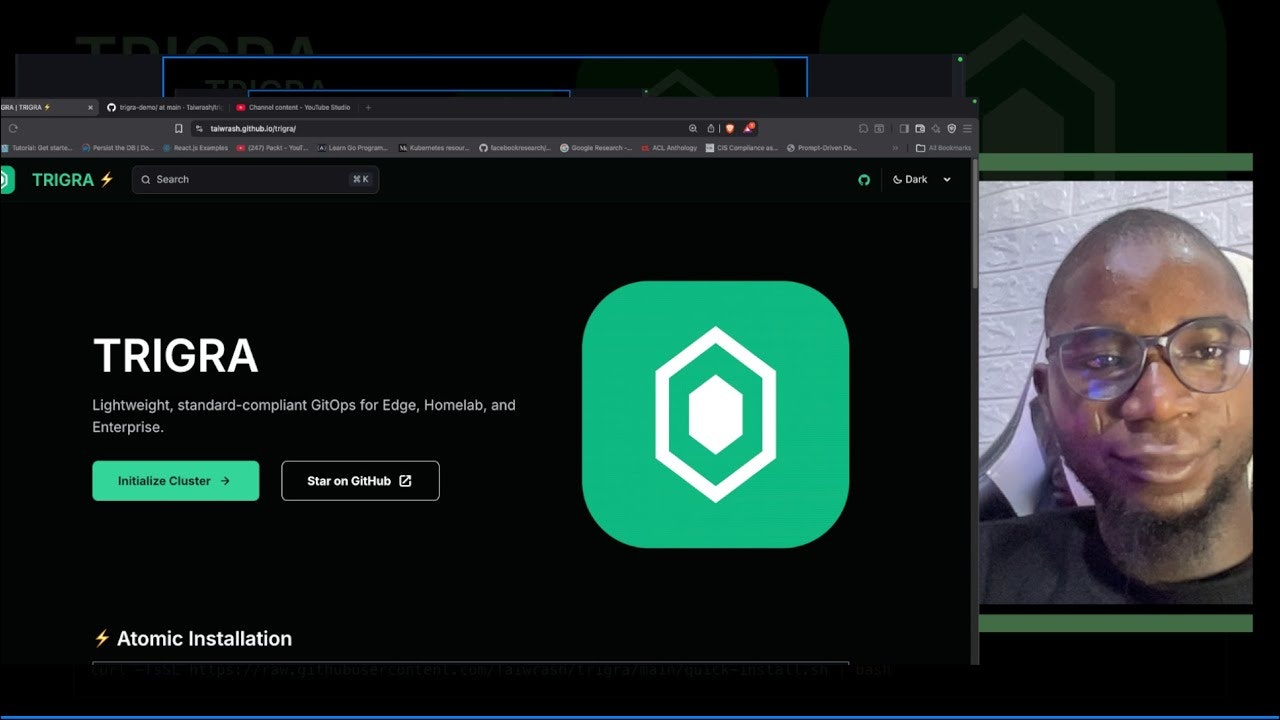Open the All Bookmarks folder

click(x=943, y=148)
